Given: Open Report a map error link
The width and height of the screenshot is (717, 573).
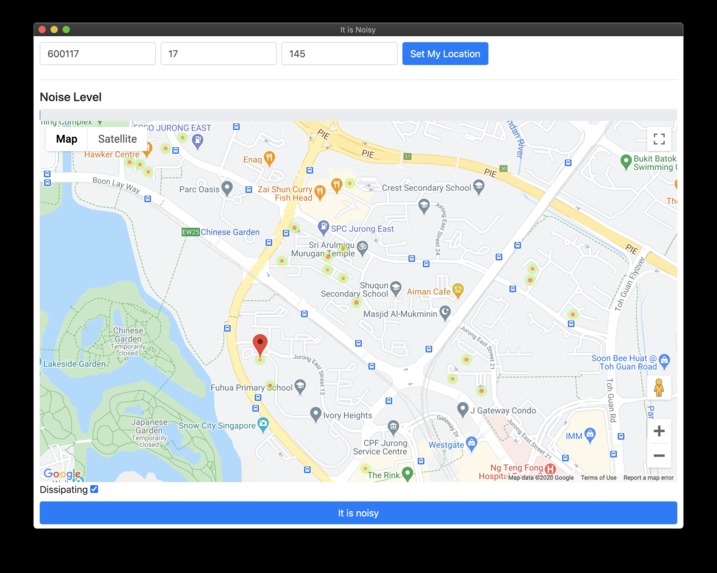Looking at the screenshot, I should [x=648, y=477].
